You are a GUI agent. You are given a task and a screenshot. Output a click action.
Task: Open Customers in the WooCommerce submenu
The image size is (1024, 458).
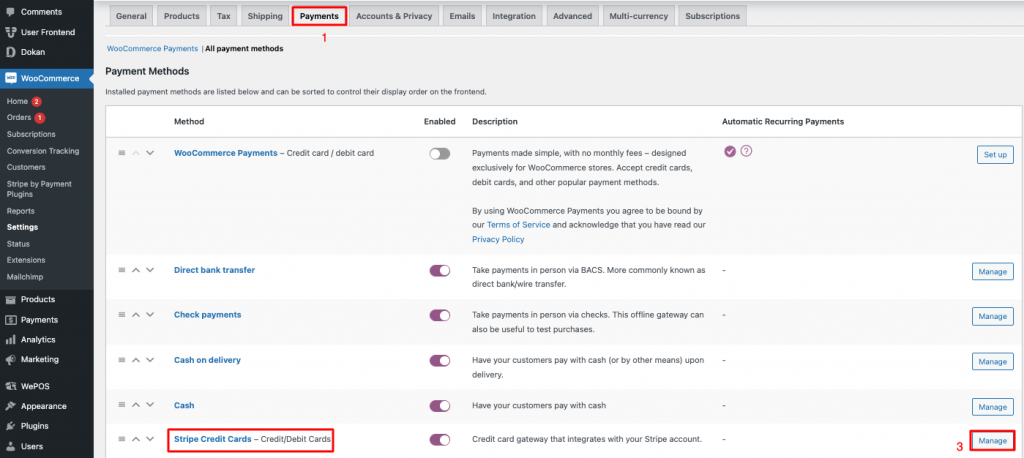click(26, 167)
